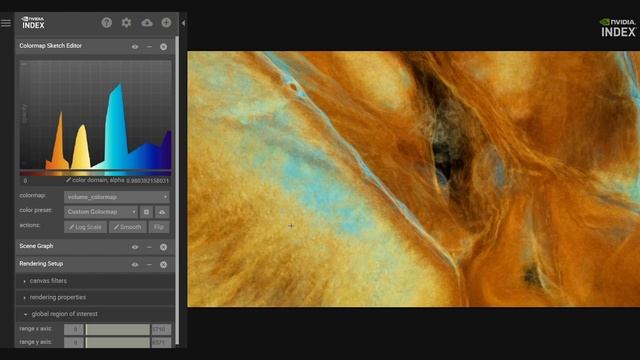This screenshot has height=360, width=640.
Task: Toggle visibility of Rendering Setup panel
Action: (x=135, y=264)
